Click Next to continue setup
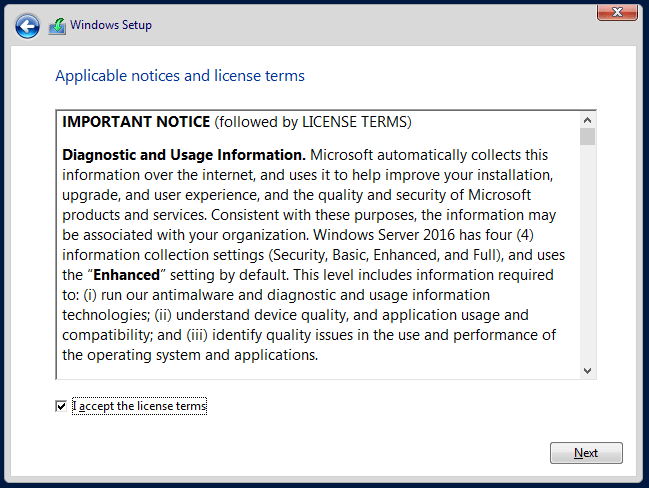This screenshot has width=649, height=488. point(586,453)
